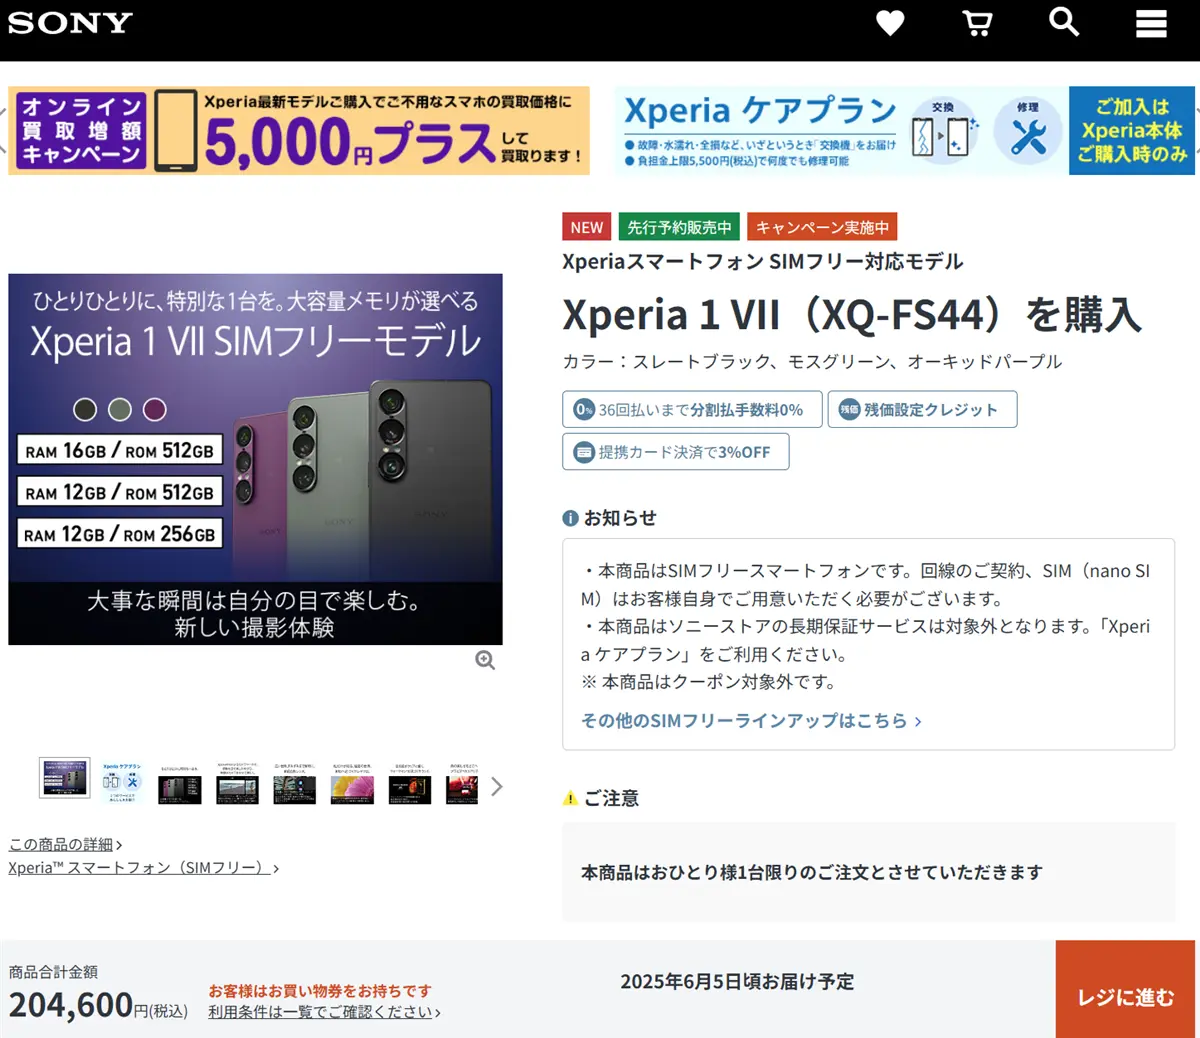Click the 36回払いまで分割払手数料0% button
Image resolution: width=1200 pixels, height=1038 pixels.
click(x=692, y=409)
